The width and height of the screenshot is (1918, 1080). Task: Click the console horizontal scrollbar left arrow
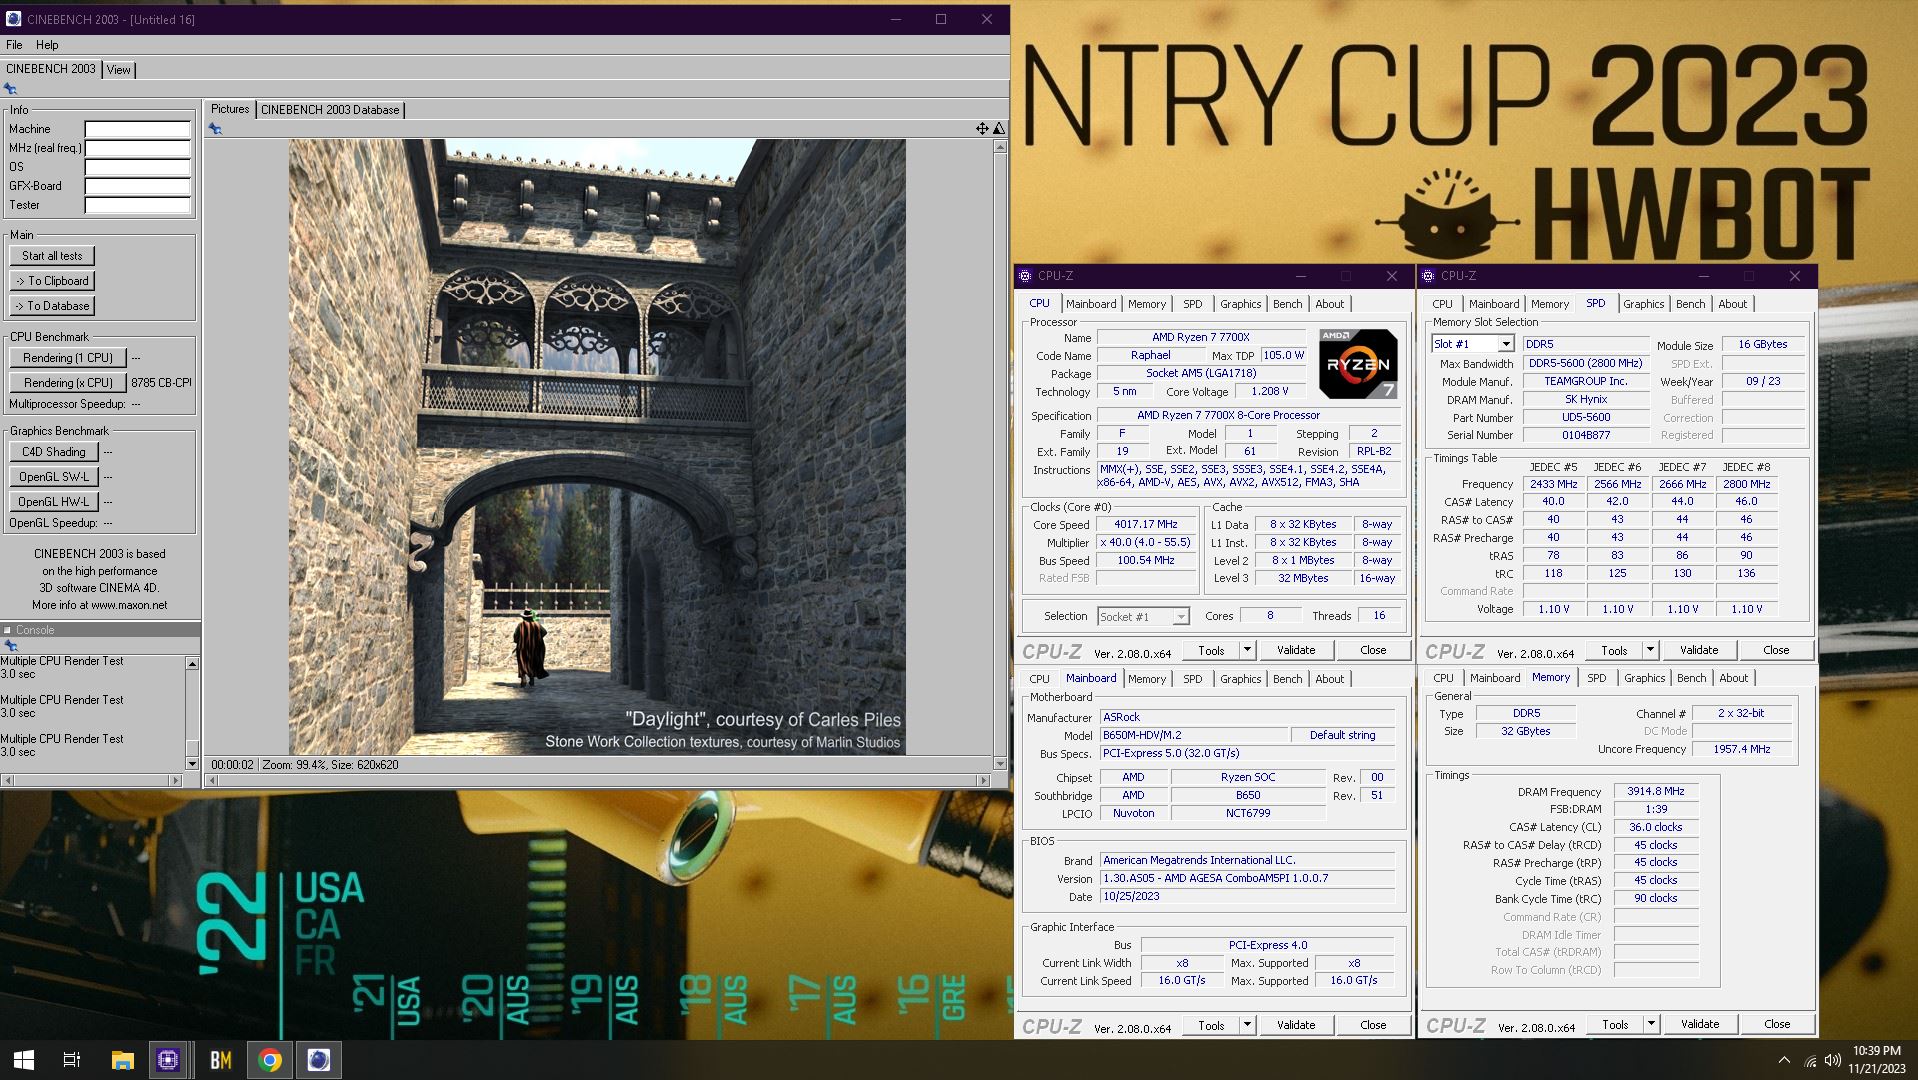pos(7,780)
